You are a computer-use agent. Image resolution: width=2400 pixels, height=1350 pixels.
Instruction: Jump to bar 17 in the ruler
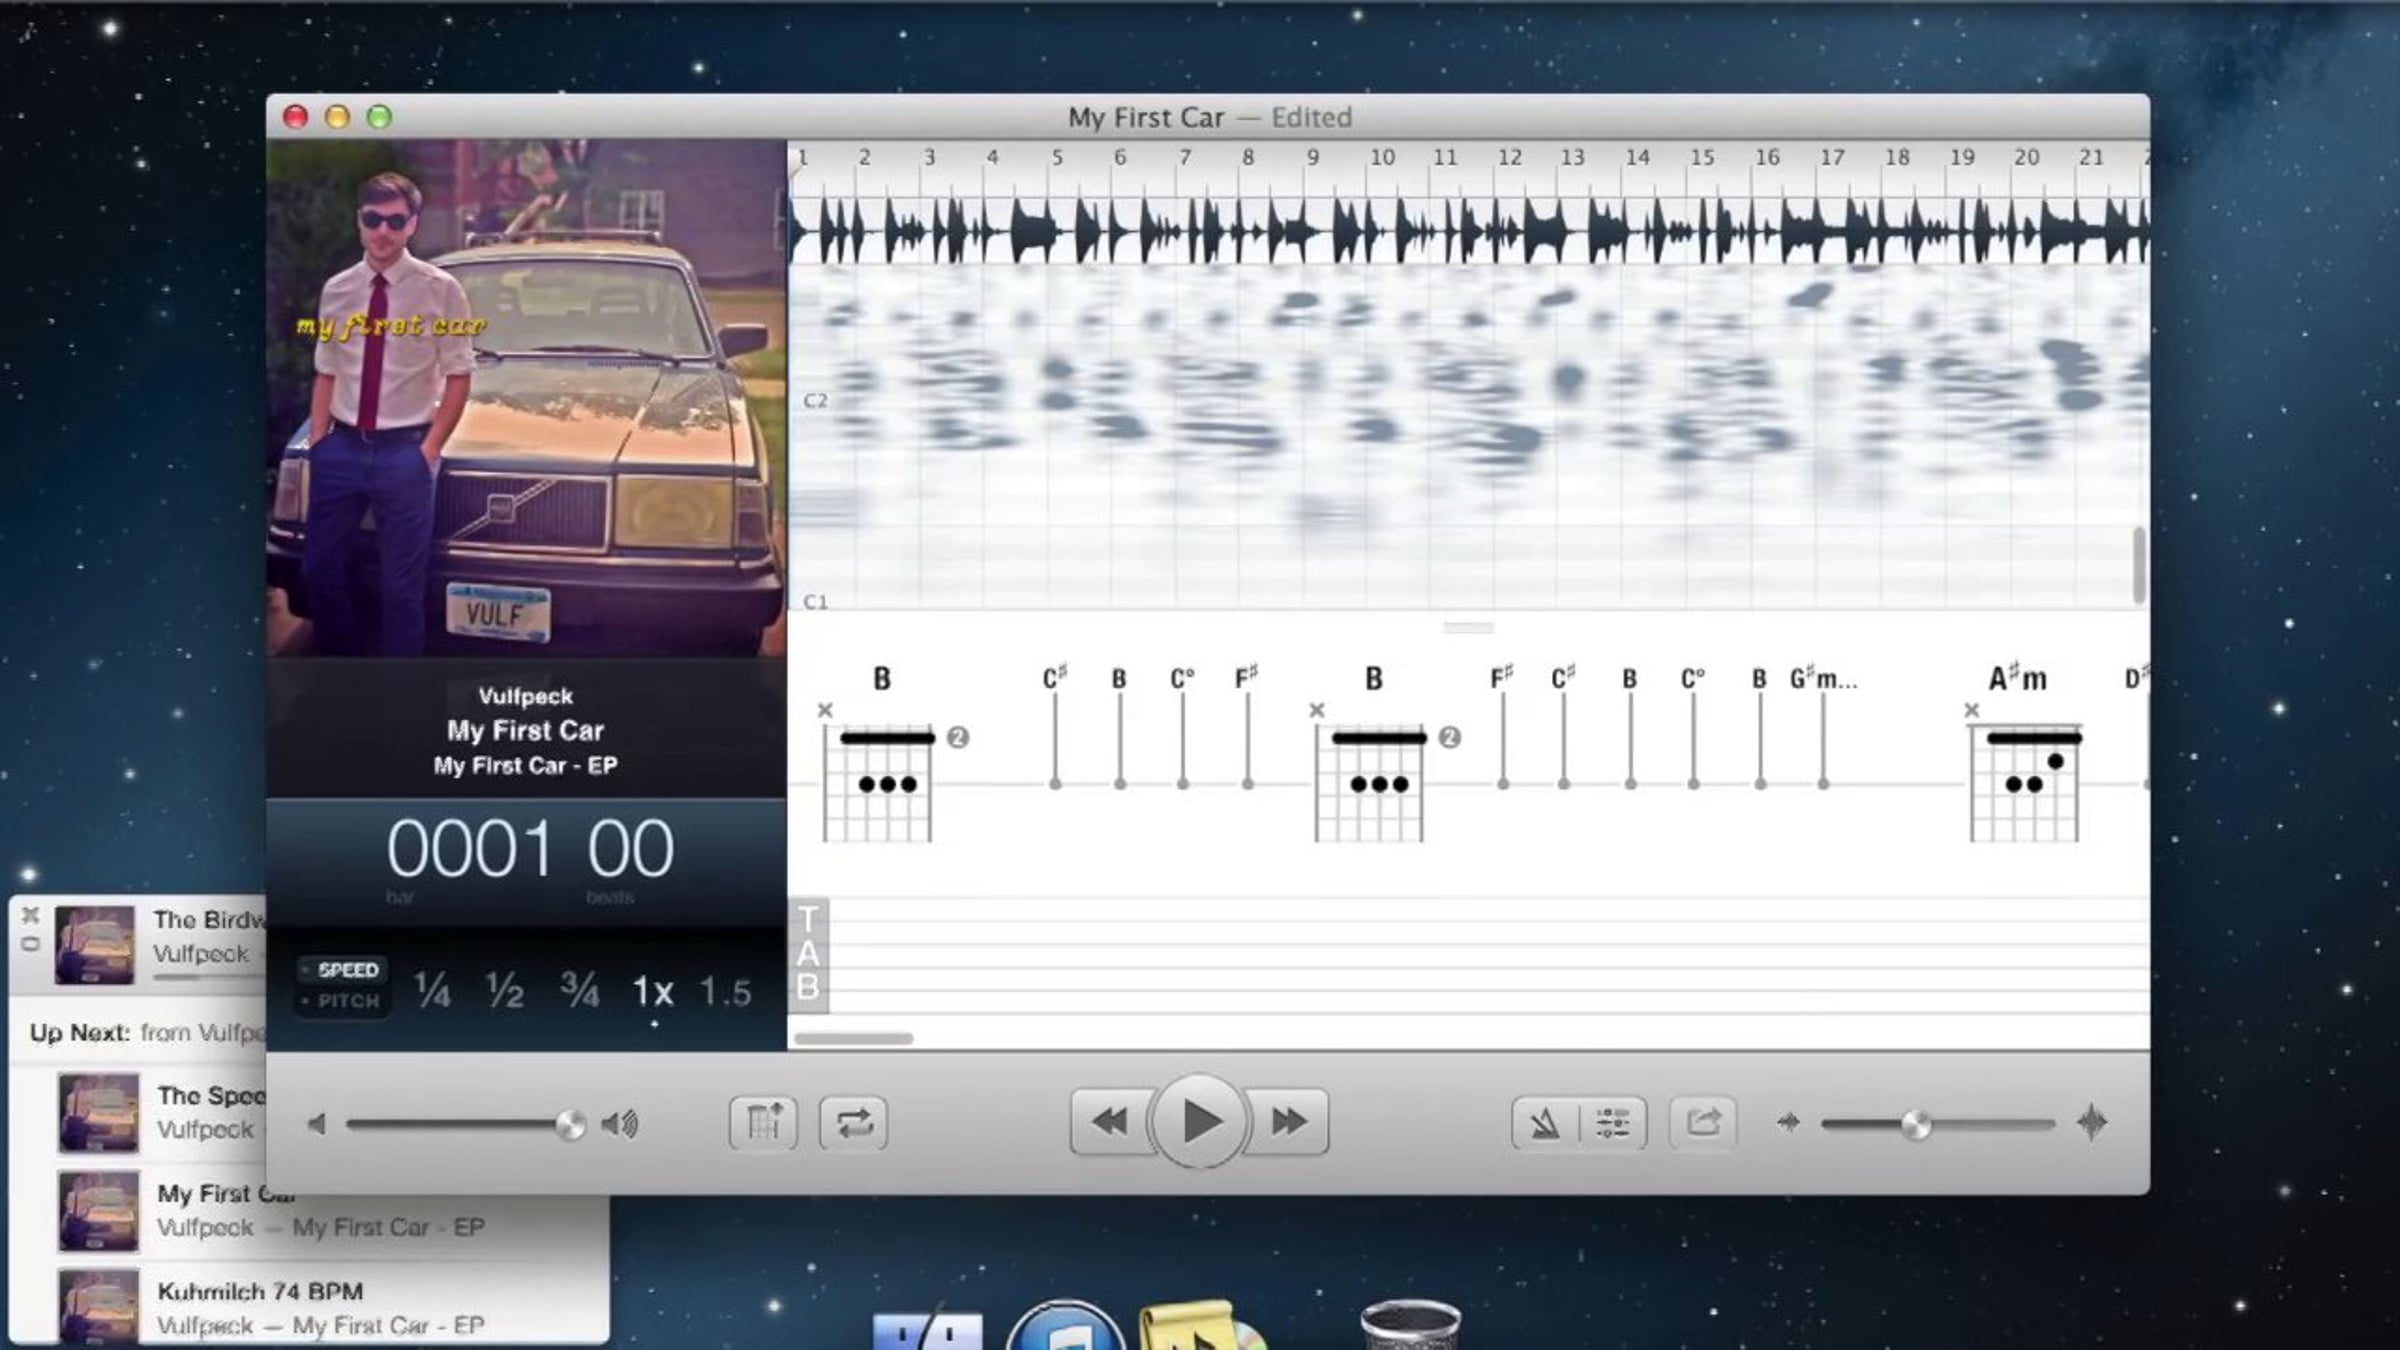[x=1832, y=157]
